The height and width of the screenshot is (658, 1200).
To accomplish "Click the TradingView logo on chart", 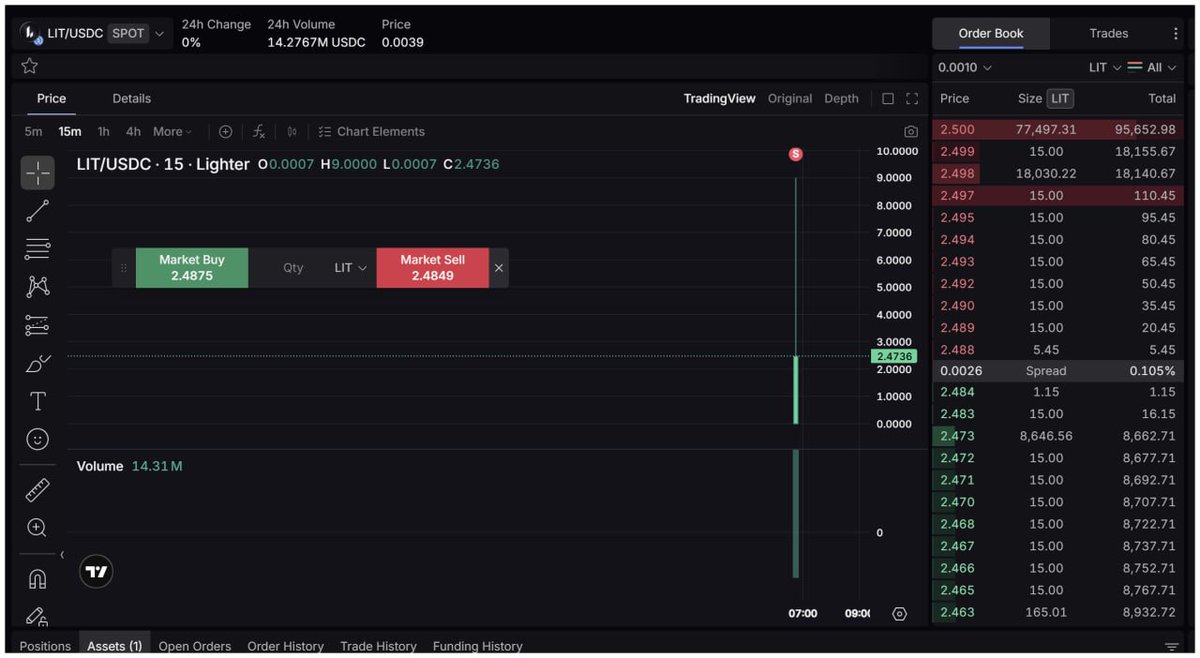I will click(x=96, y=572).
